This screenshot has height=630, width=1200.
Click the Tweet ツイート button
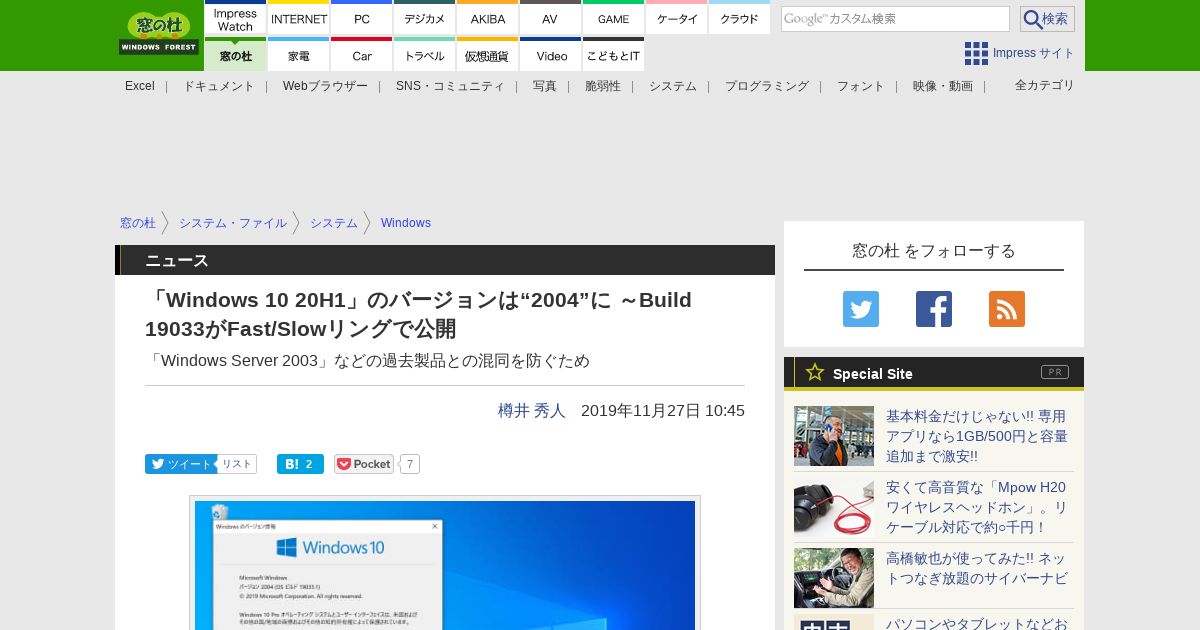[x=180, y=464]
